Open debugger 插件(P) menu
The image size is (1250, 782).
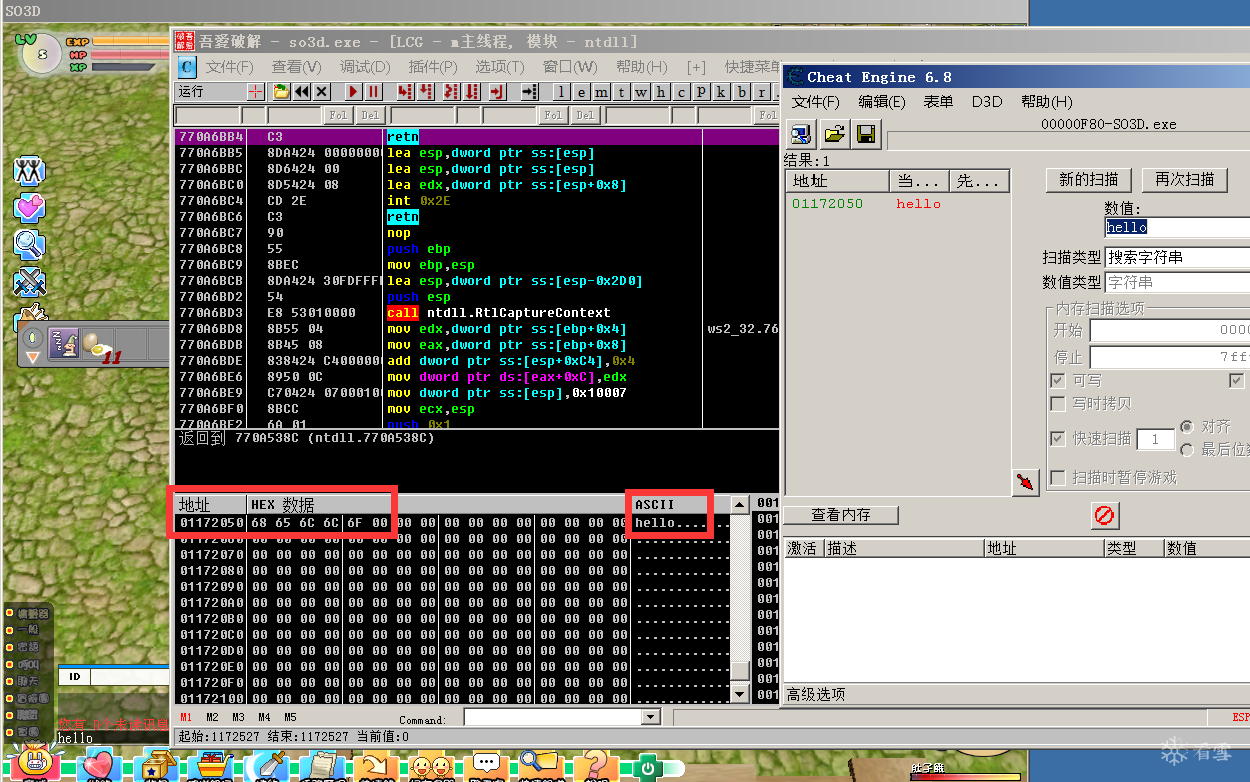click(433, 67)
